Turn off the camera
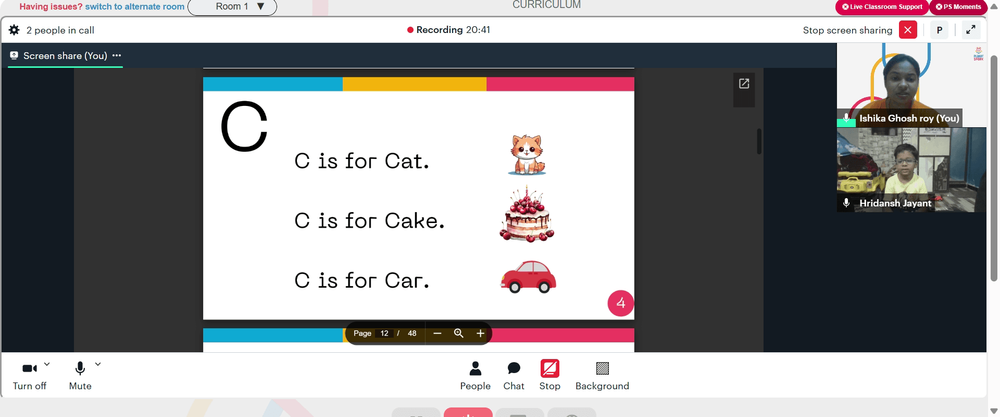The width and height of the screenshot is (1000, 417). [29, 376]
